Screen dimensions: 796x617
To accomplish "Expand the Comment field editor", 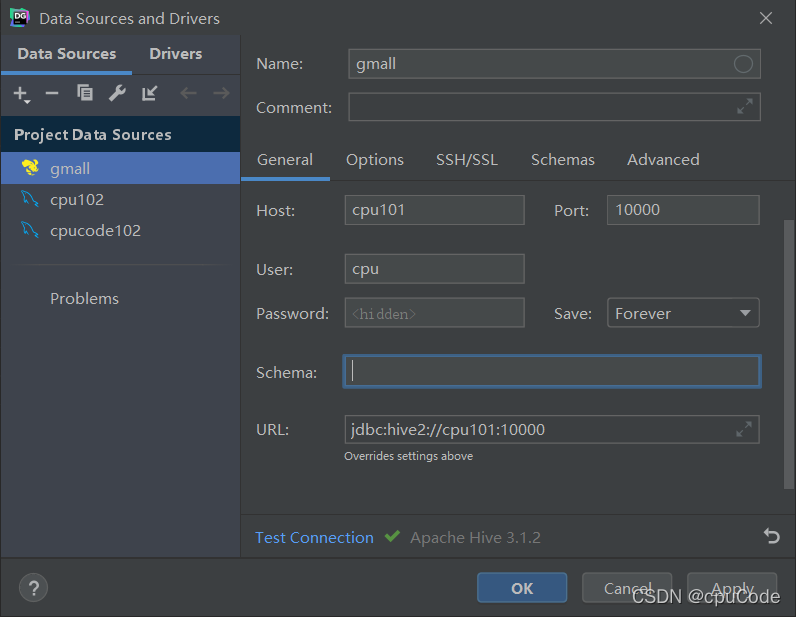I will pos(745,107).
